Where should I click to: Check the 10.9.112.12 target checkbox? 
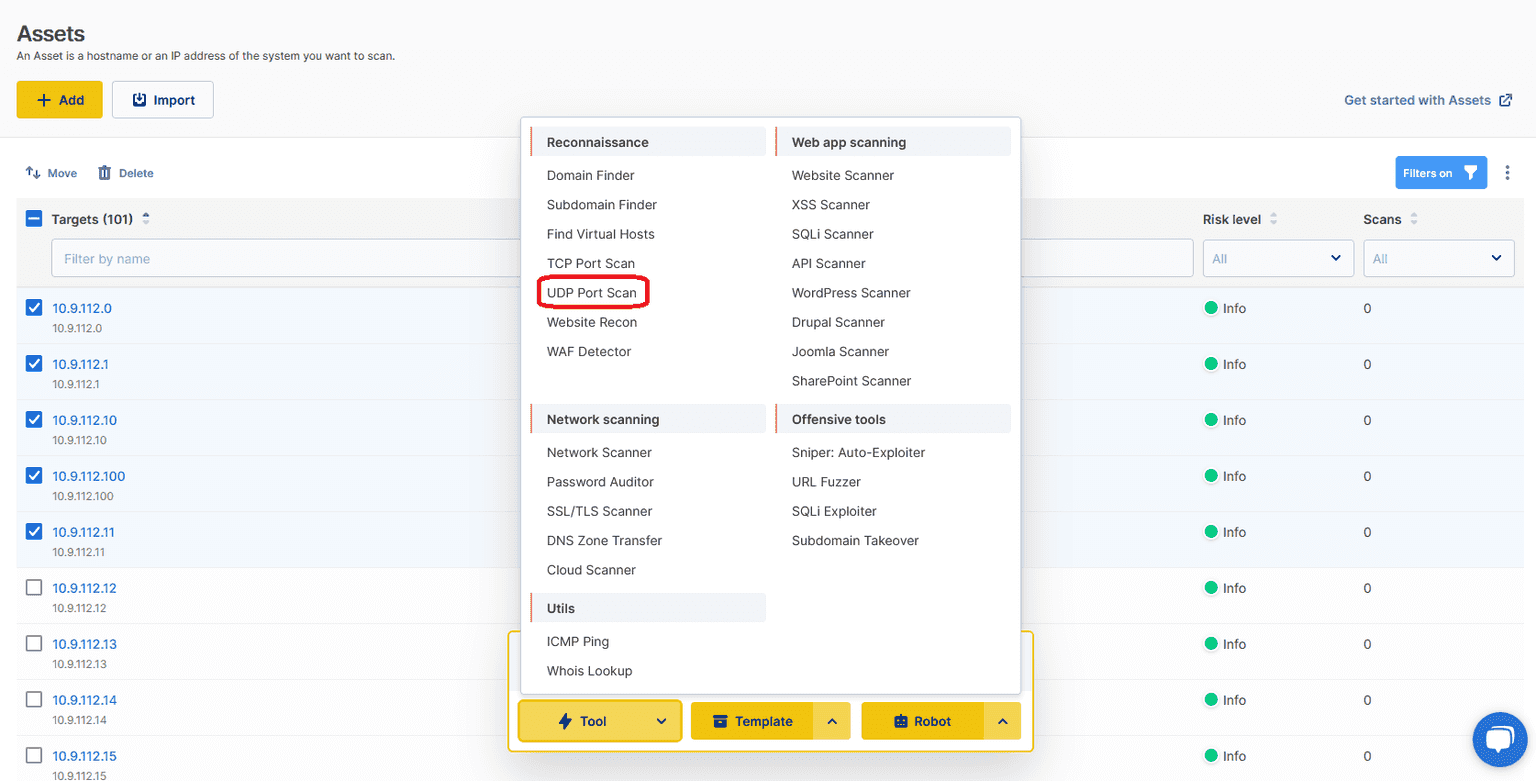click(32, 588)
